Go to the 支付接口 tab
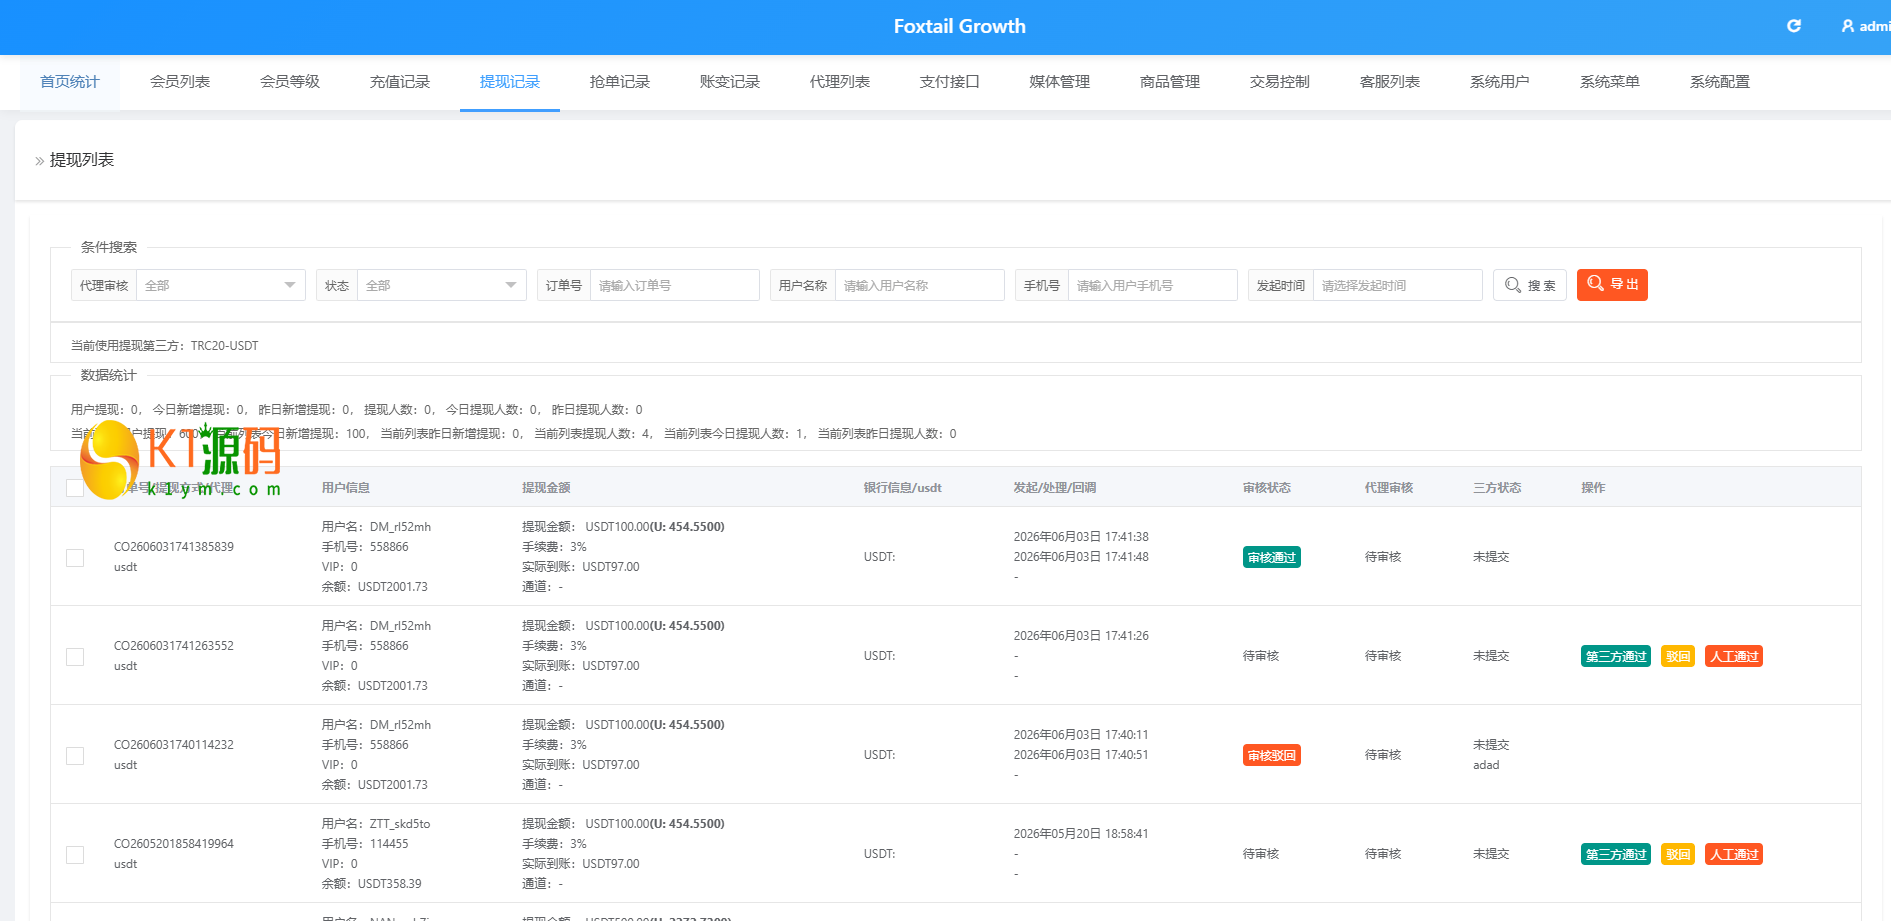Image resolution: width=1891 pixels, height=921 pixels. (x=950, y=82)
